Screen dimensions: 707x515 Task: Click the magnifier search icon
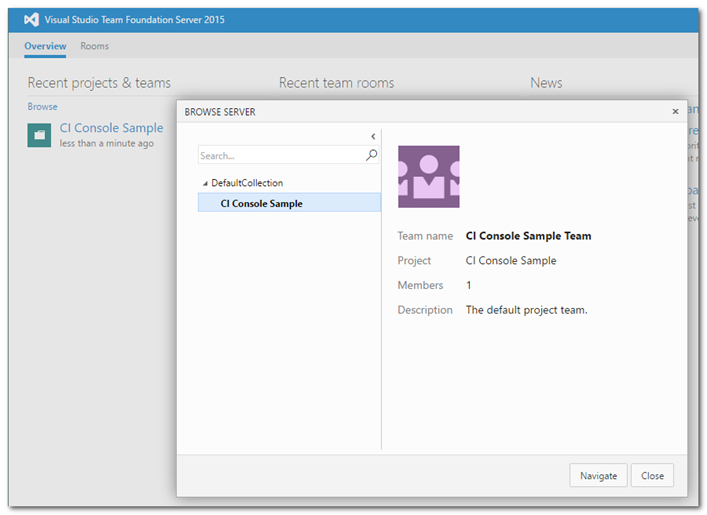pyautogui.click(x=372, y=156)
